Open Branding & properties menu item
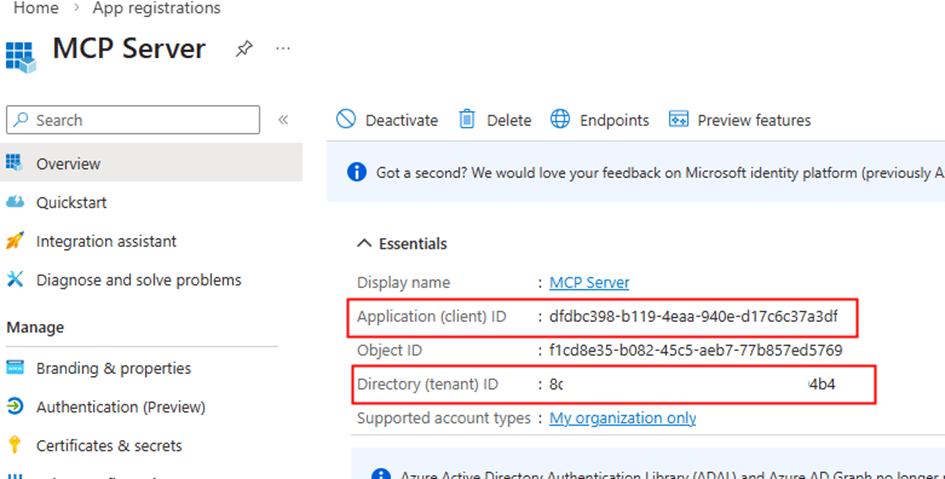Image resolution: width=945 pixels, height=479 pixels. (x=113, y=368)
